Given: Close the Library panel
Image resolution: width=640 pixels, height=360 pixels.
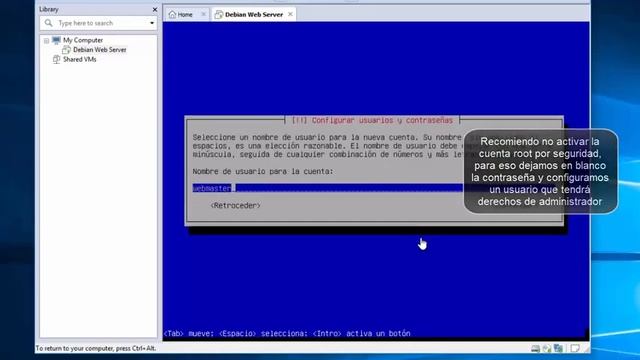Looking at the screenshot, I should [155, 9].
